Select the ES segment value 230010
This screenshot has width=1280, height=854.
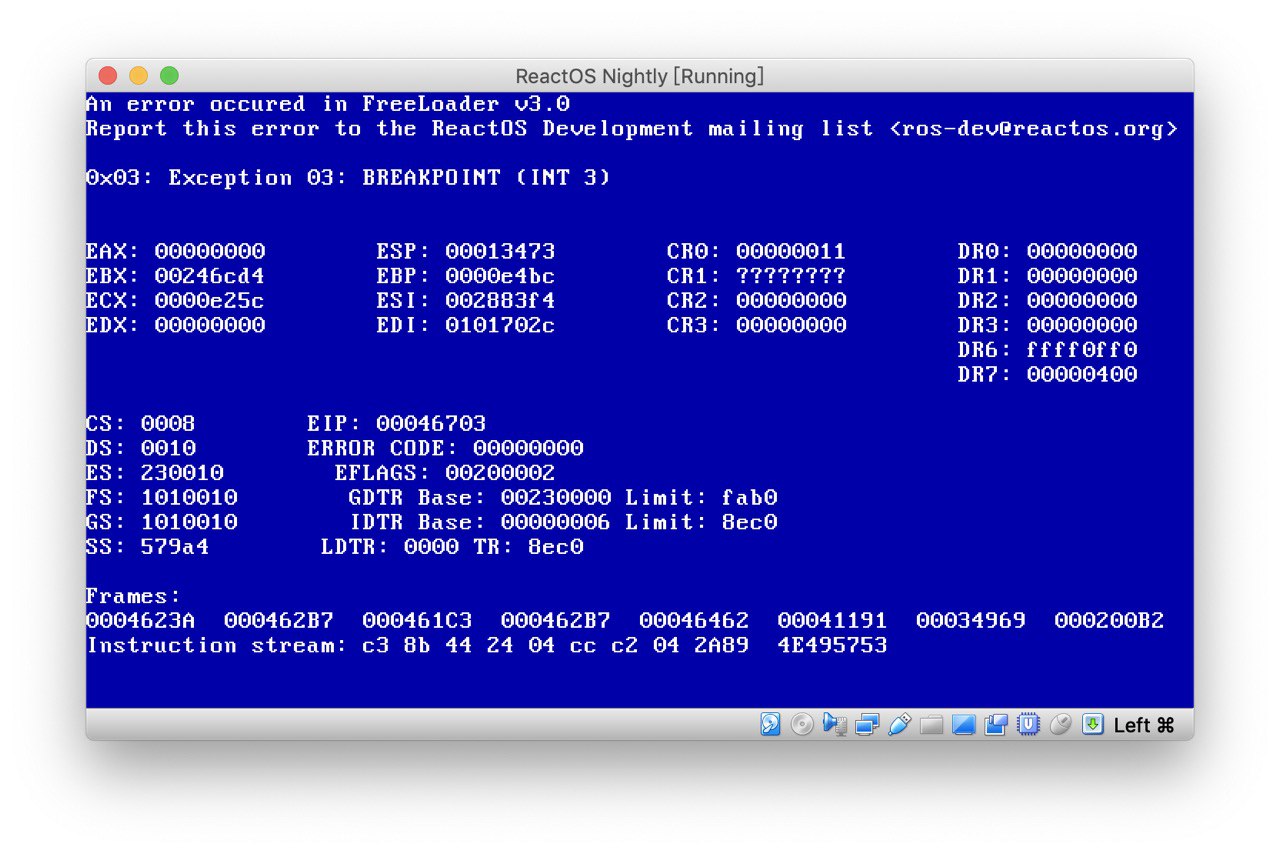point(182,472)
